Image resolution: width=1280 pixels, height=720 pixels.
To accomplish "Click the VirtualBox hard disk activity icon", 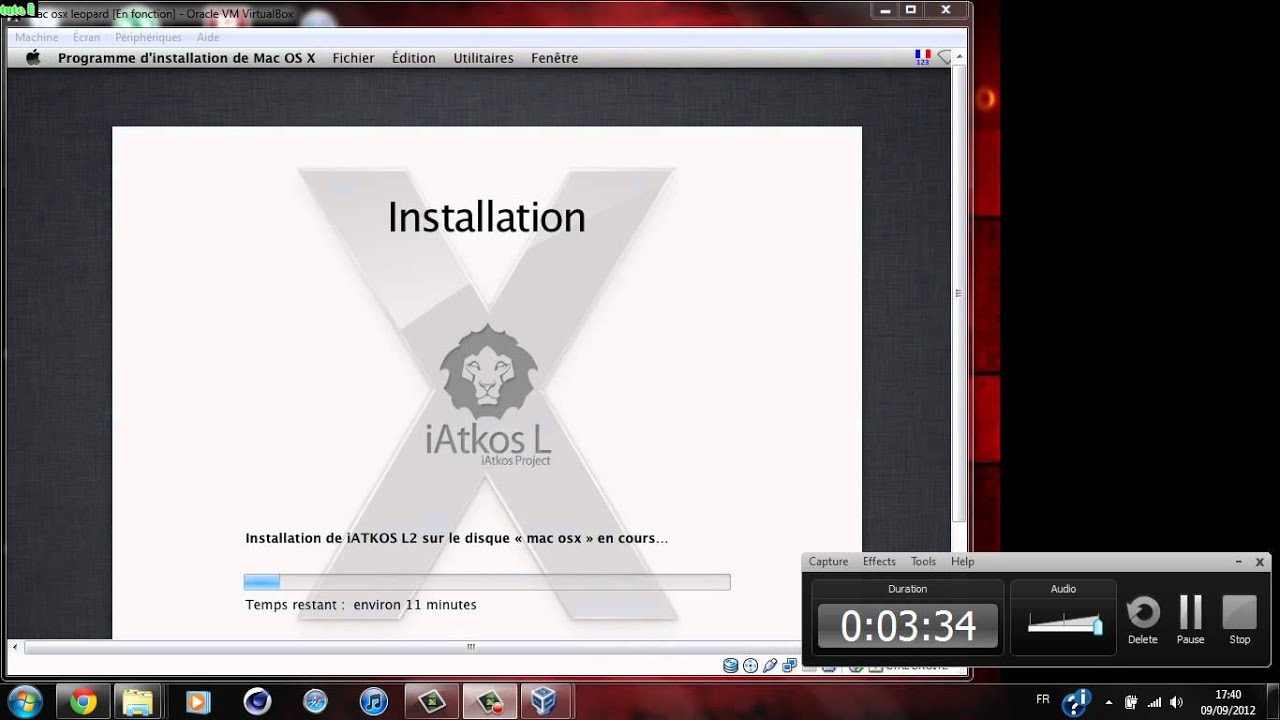I will pyautogui.click(x=731, y=665).
